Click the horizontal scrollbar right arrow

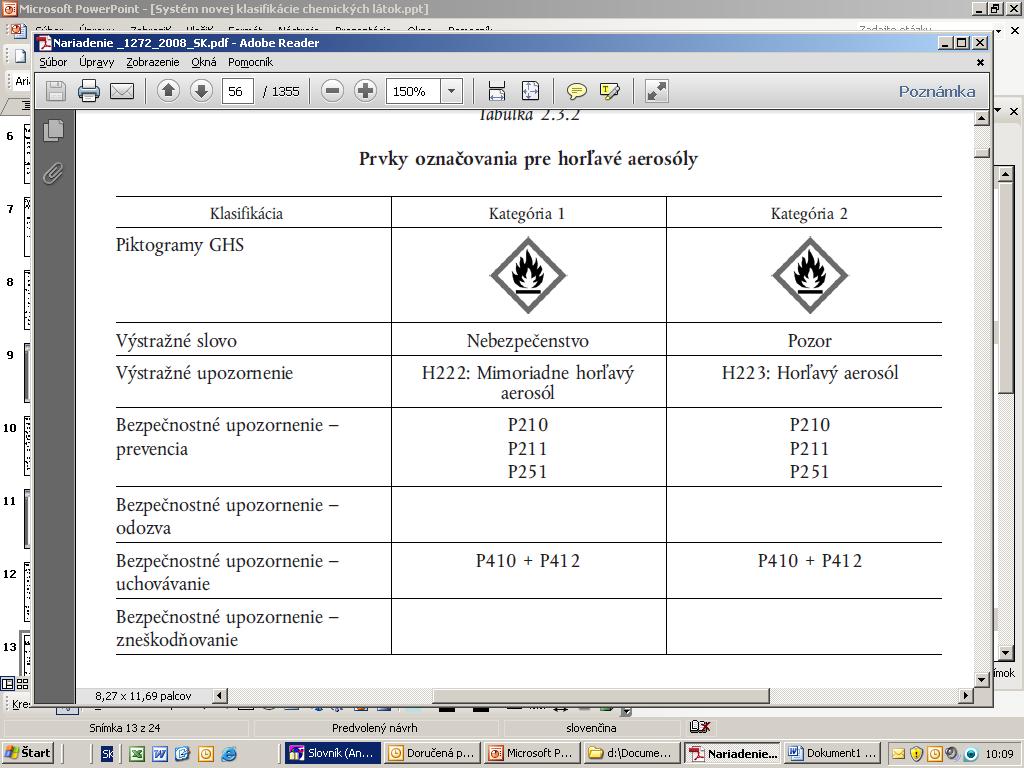pyautogui.click(x=966, y=696)
